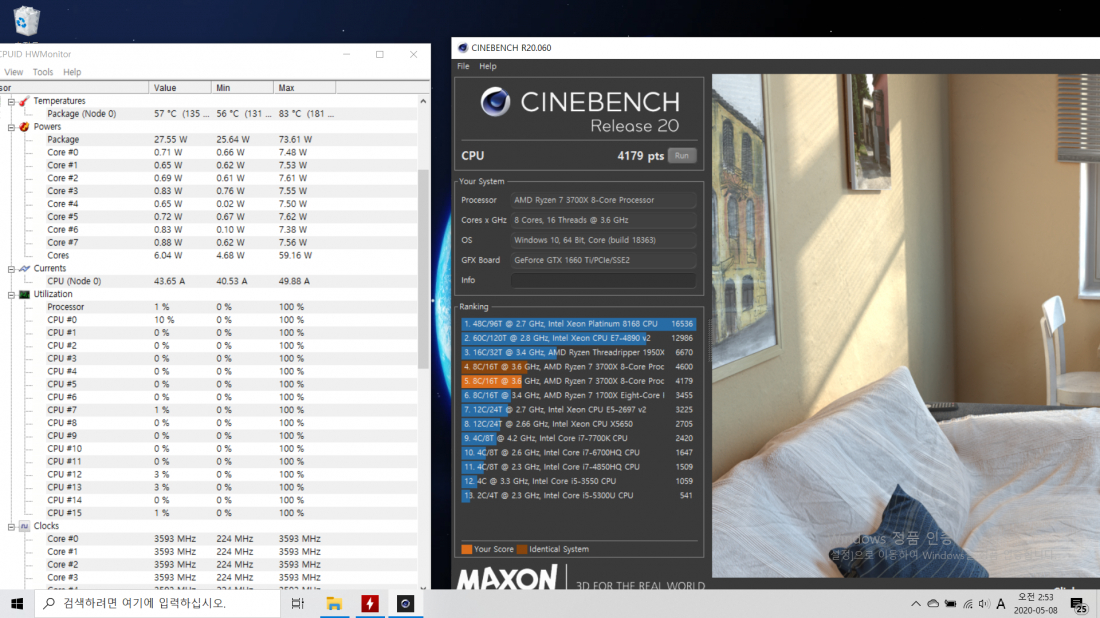Click the Utilization chip icon in HWMonitor

[x=25, y=295]
